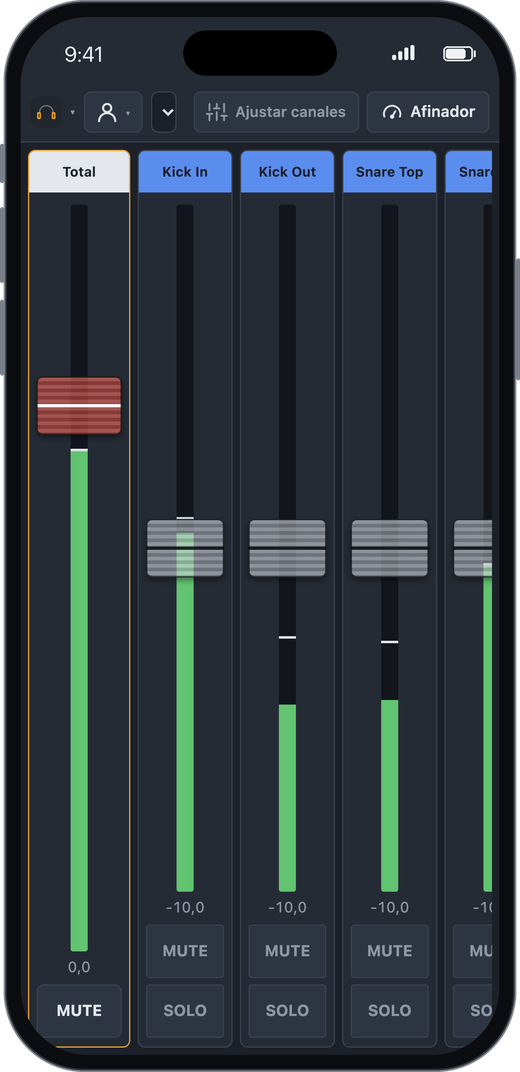
Task: Click the sliders icon in Ajustar canales
Action: [x=216, y=112]
